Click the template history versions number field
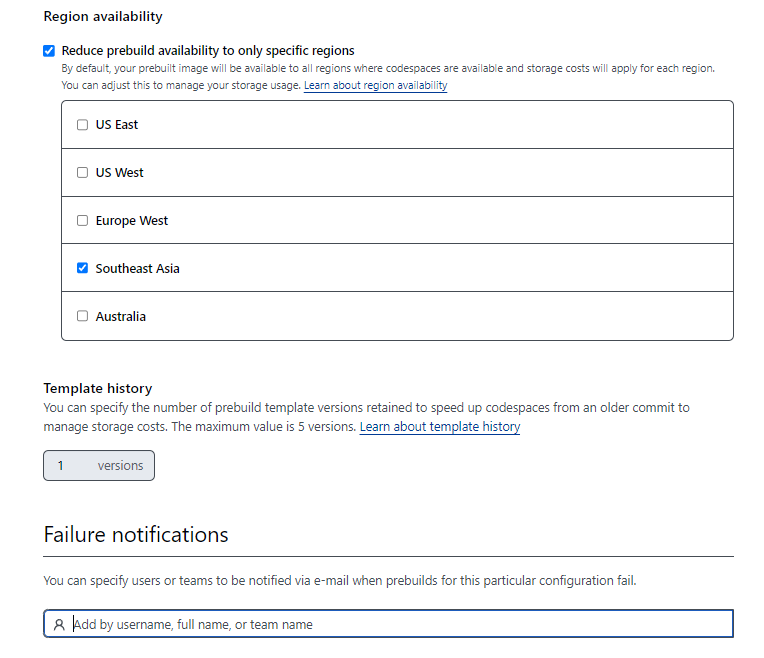764x658 pixels. pos(65,466)
